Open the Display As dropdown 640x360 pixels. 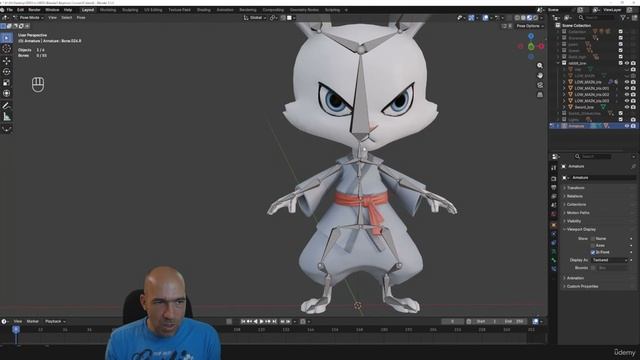click(x=609, y=260)
